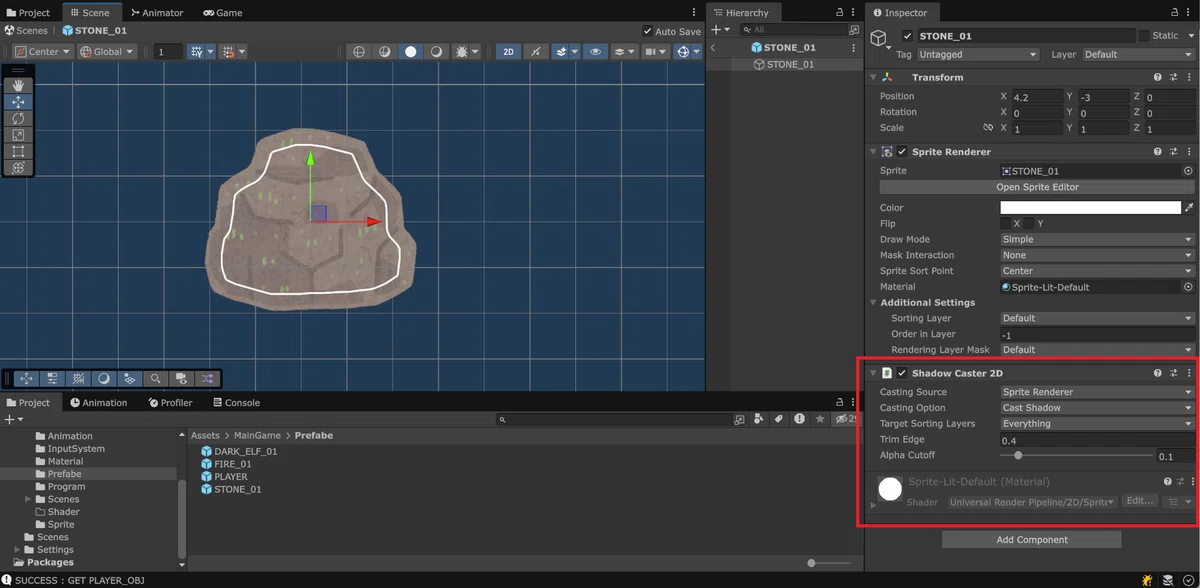Viewport: 1200px width, 588px height.
Task: Select the Transform tool
Action: (18, 168)
